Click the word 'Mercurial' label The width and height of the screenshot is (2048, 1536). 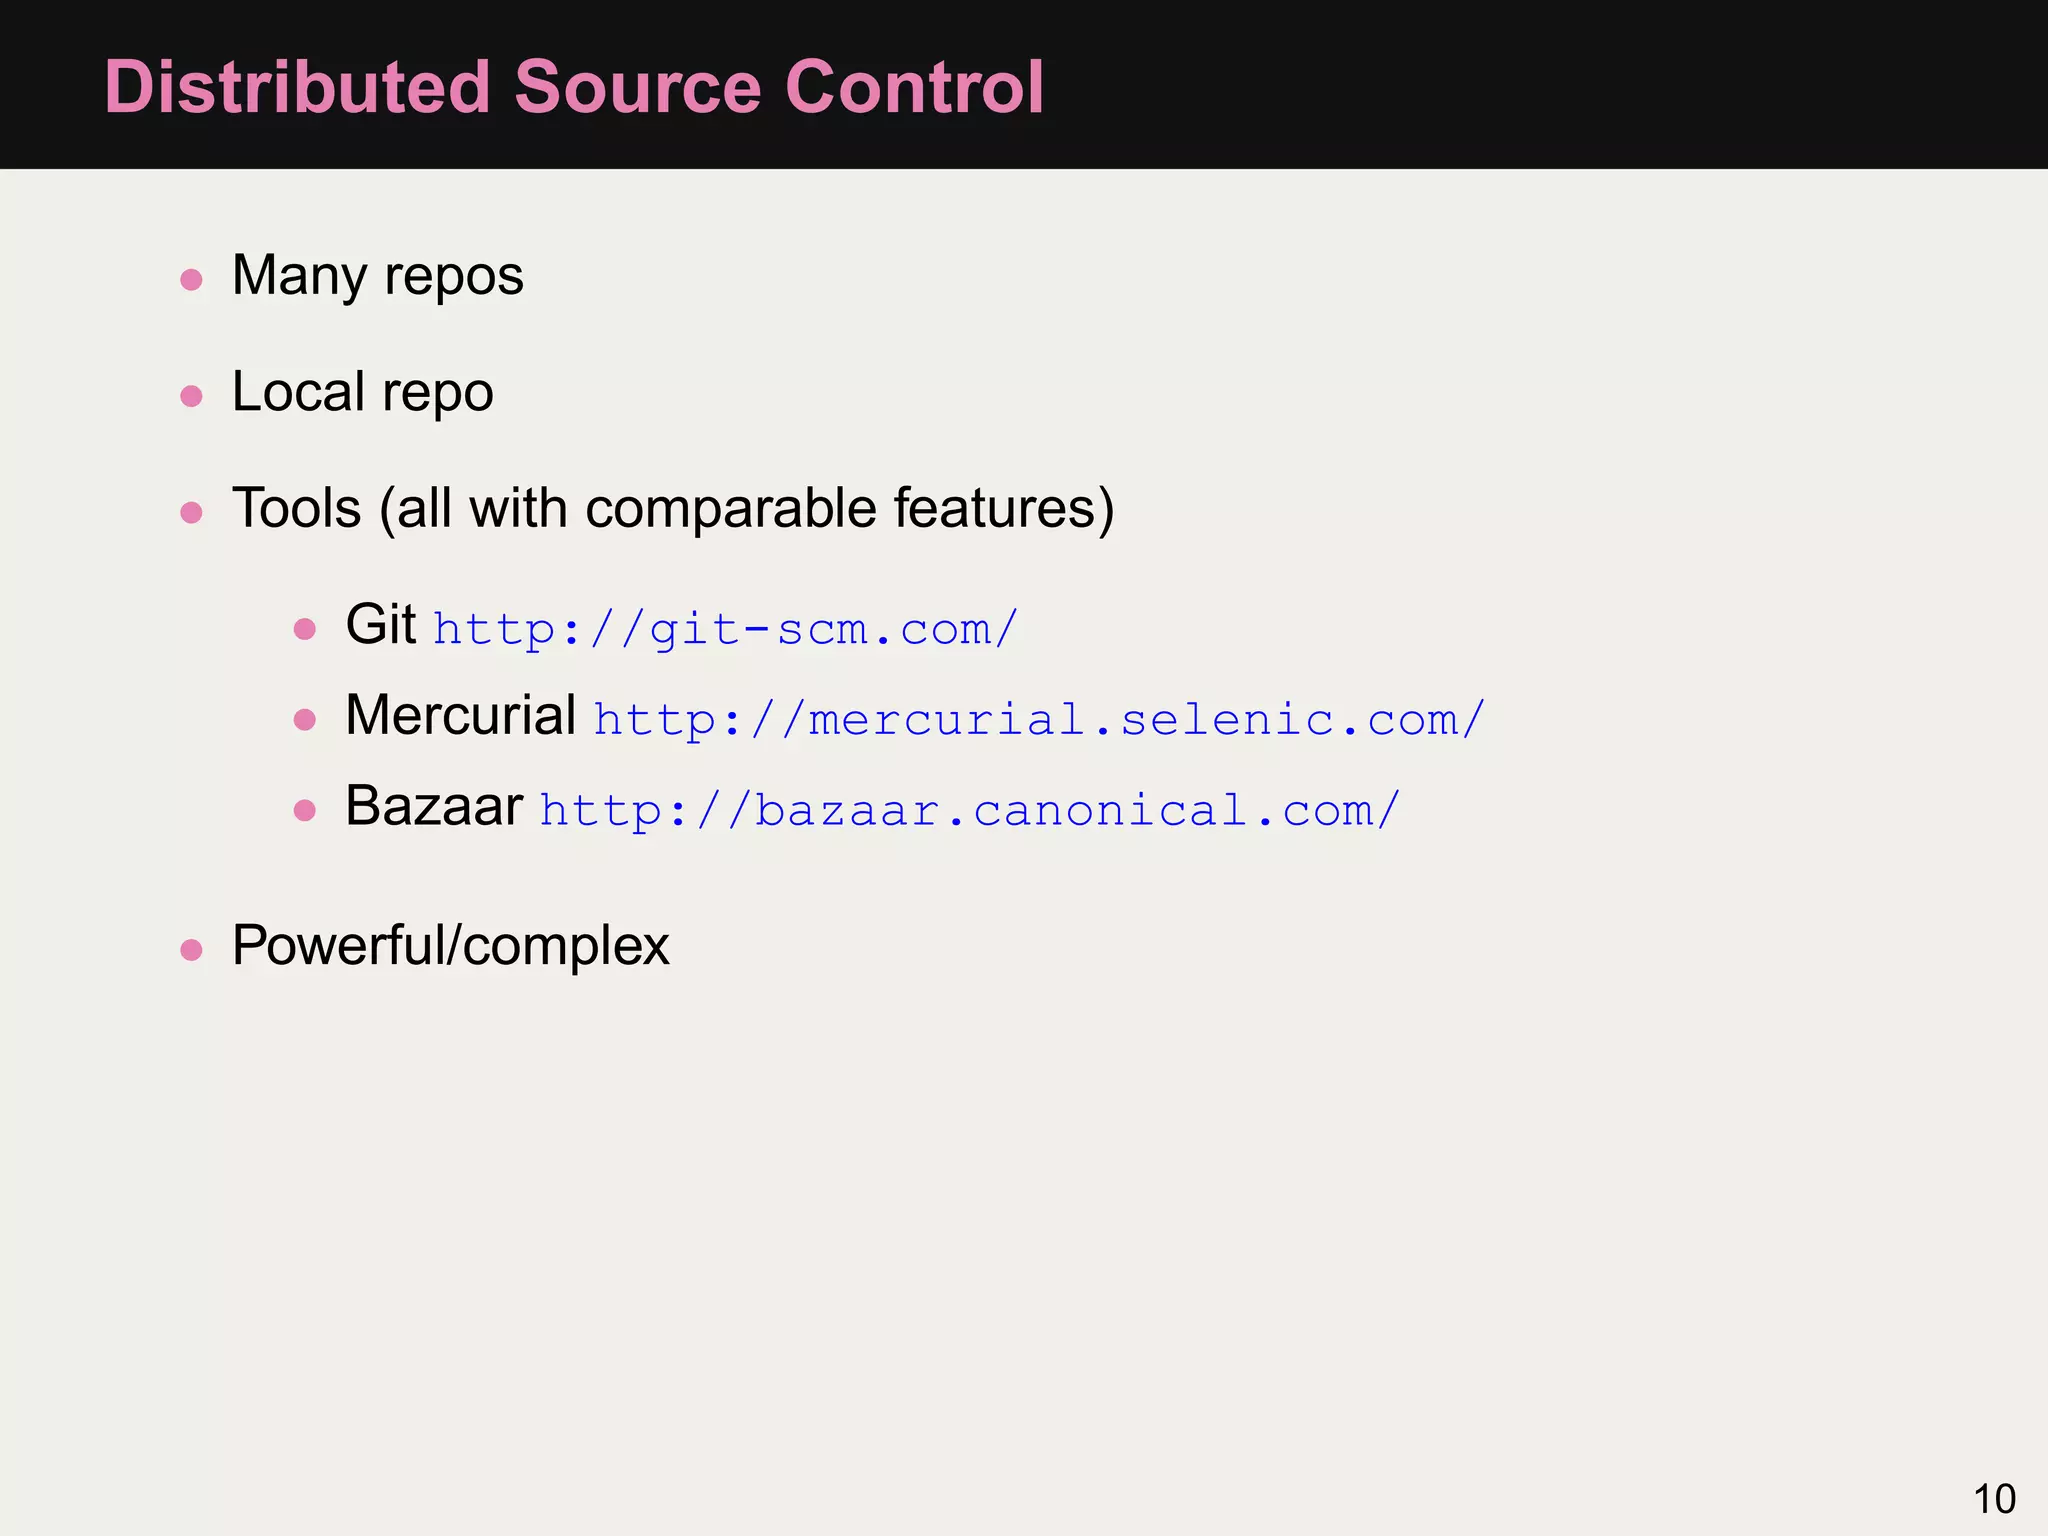tap(460, 715)
